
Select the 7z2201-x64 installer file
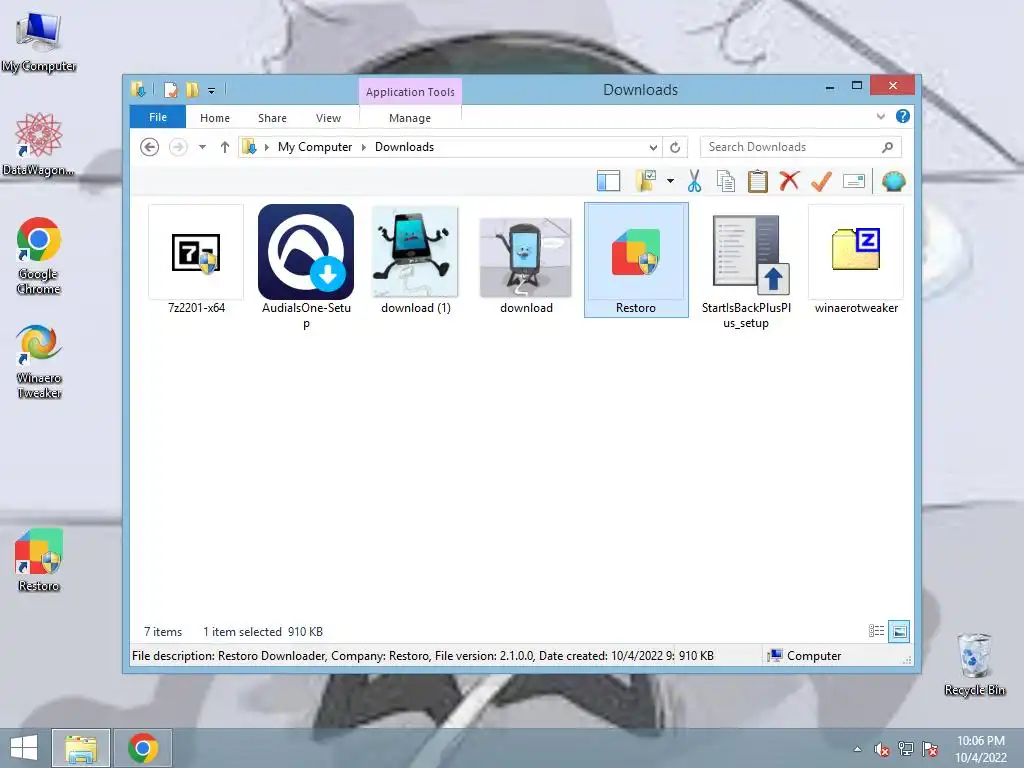(x=196, y=261)
